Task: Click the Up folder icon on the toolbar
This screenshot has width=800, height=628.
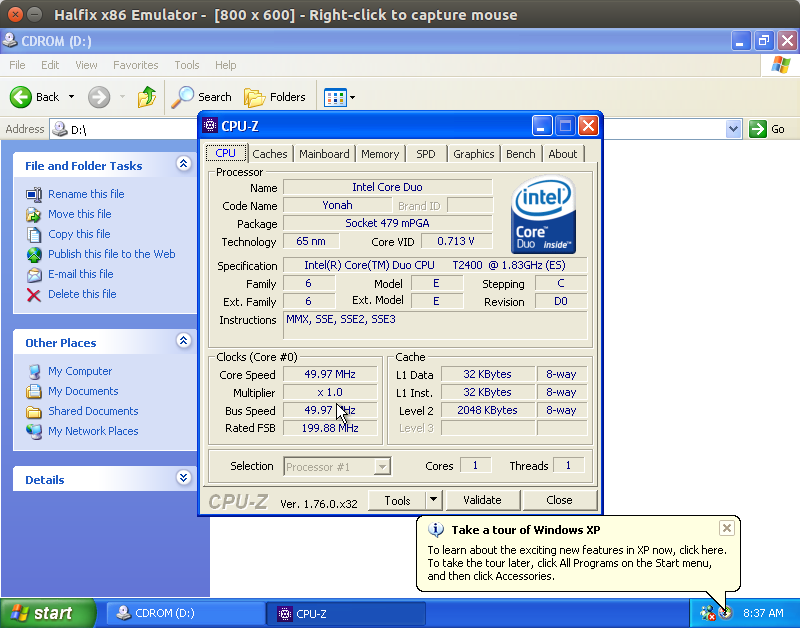Action: [x=145, y=97]
